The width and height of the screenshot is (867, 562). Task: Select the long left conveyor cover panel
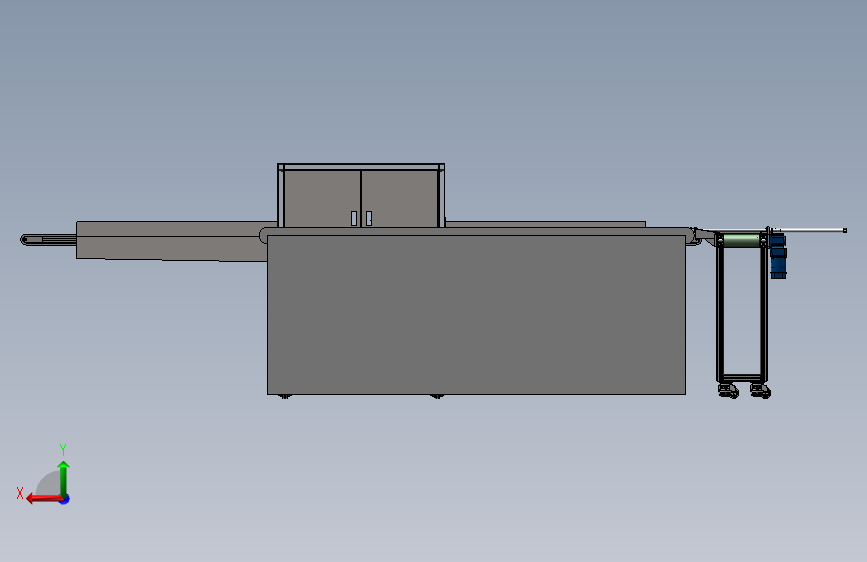(x=171, y=240)
